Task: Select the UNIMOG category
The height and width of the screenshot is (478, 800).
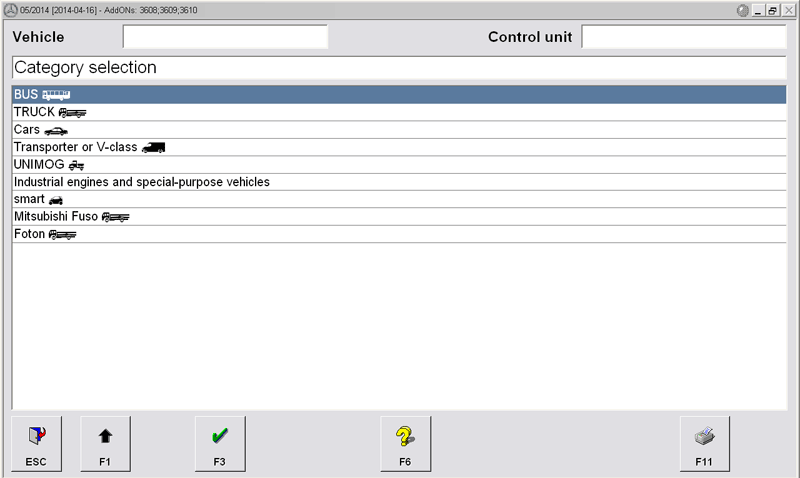Action: pos(399,164)
